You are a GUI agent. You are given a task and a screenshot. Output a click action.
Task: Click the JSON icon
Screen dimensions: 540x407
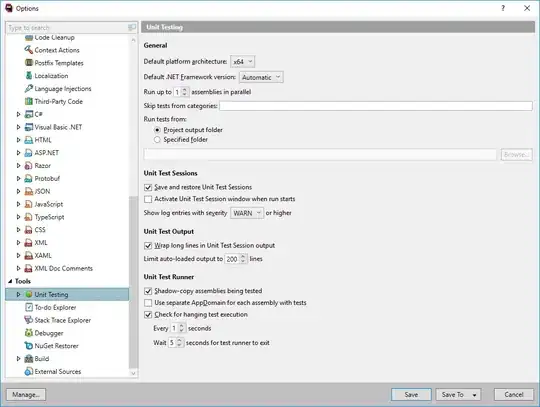tap(29, 191)
